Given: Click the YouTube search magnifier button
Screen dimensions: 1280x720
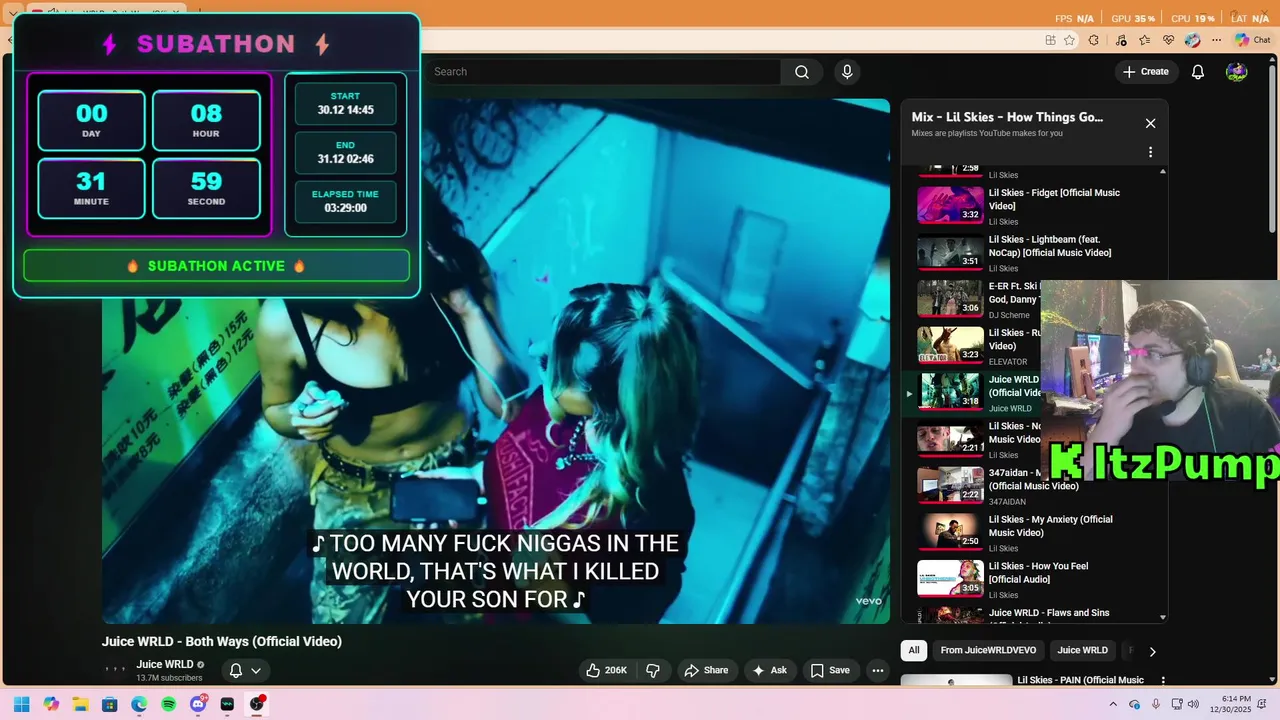Looking at the screenshot, I should coord(802,72).
